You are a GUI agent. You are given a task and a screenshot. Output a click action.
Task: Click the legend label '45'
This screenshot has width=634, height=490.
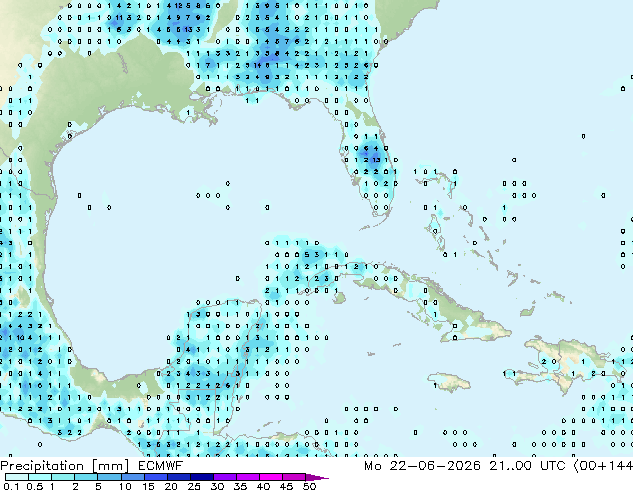point(286,486)
